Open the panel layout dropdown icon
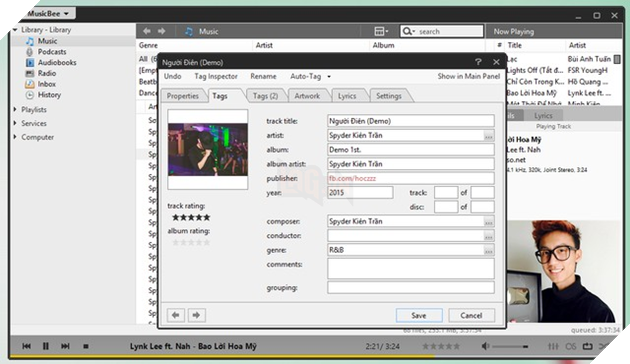The width and height of the screenshot is (630, 364). pyautogui.click(x=381, y=31)
